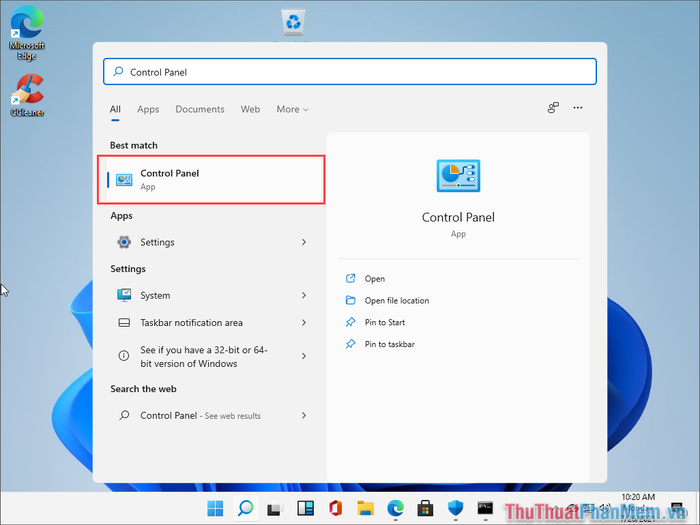The height and width of the screenshot is (525, 700).
Task: Click the Search magnifier in taskbar
Action: tap(245, 508)
